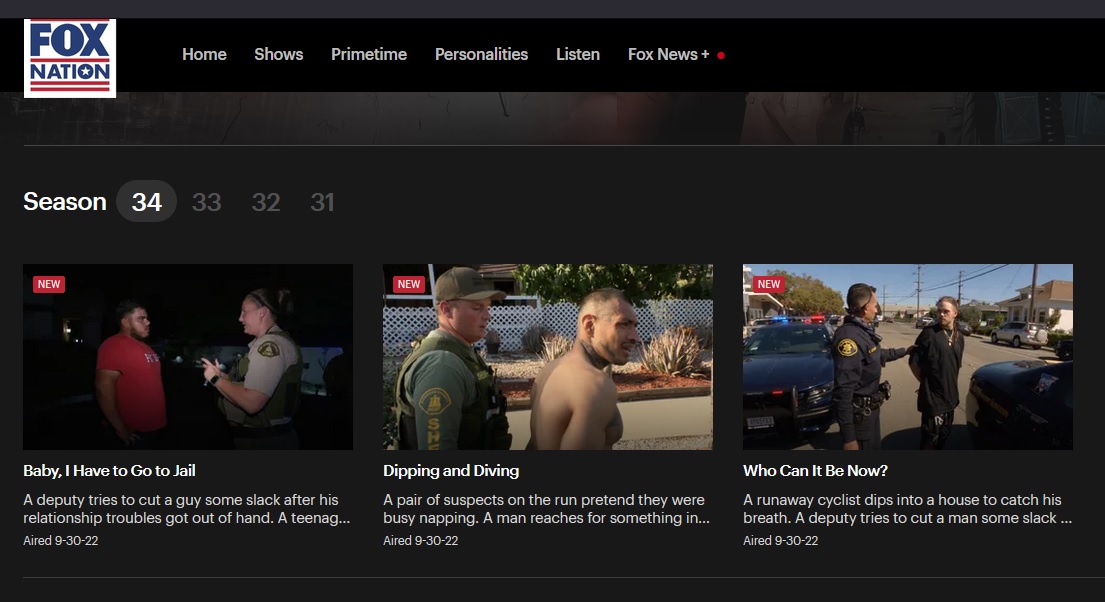Screen dimensions: 1105x602
Task: Click NEW badge on Dipping and Diving thumbnail
Action: 409,284
